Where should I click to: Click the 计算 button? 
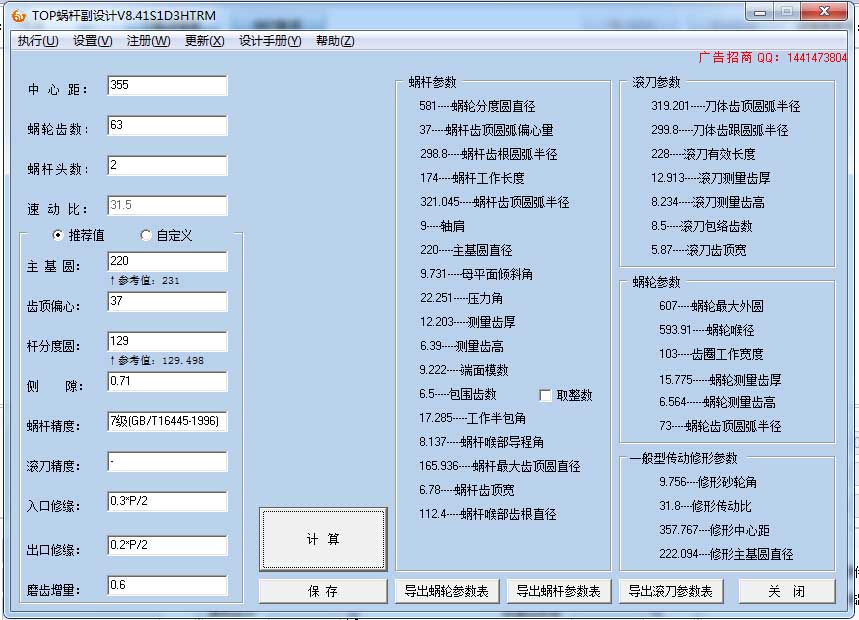point(323,539)
